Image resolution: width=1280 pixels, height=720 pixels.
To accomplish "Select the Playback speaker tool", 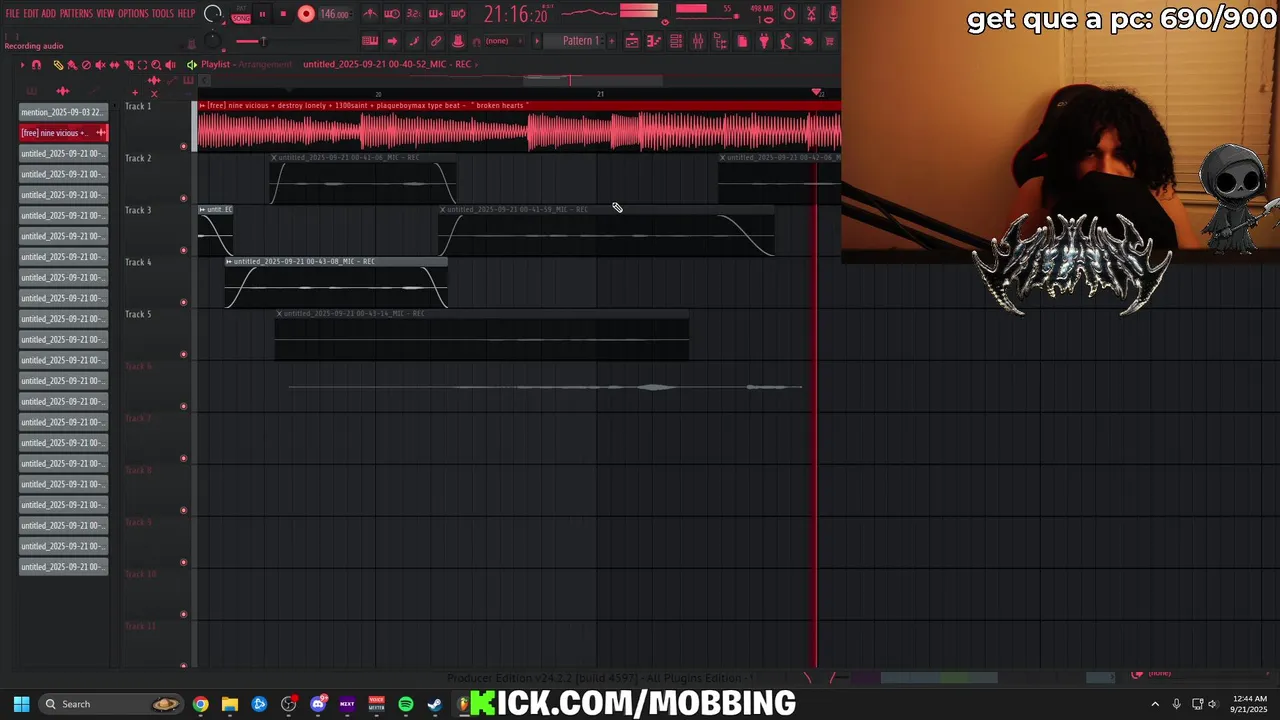I will coord(171,65).
